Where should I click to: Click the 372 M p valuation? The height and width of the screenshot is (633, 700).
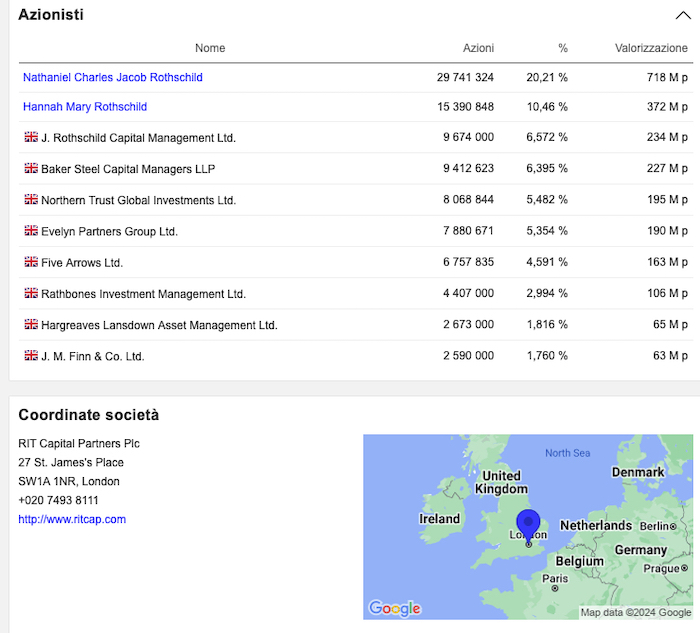click(x=667, y=107)
